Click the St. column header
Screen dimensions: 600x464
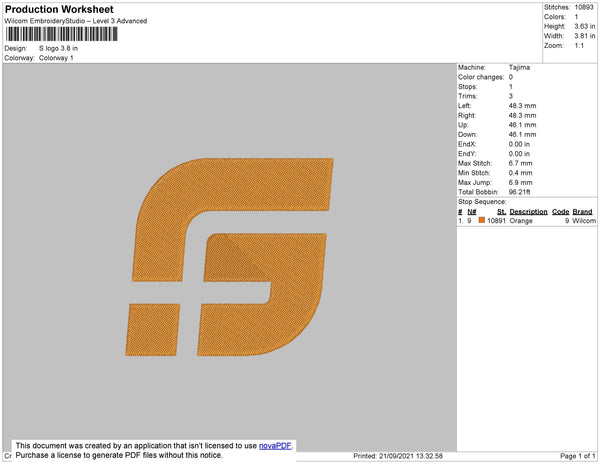(501, 212)
